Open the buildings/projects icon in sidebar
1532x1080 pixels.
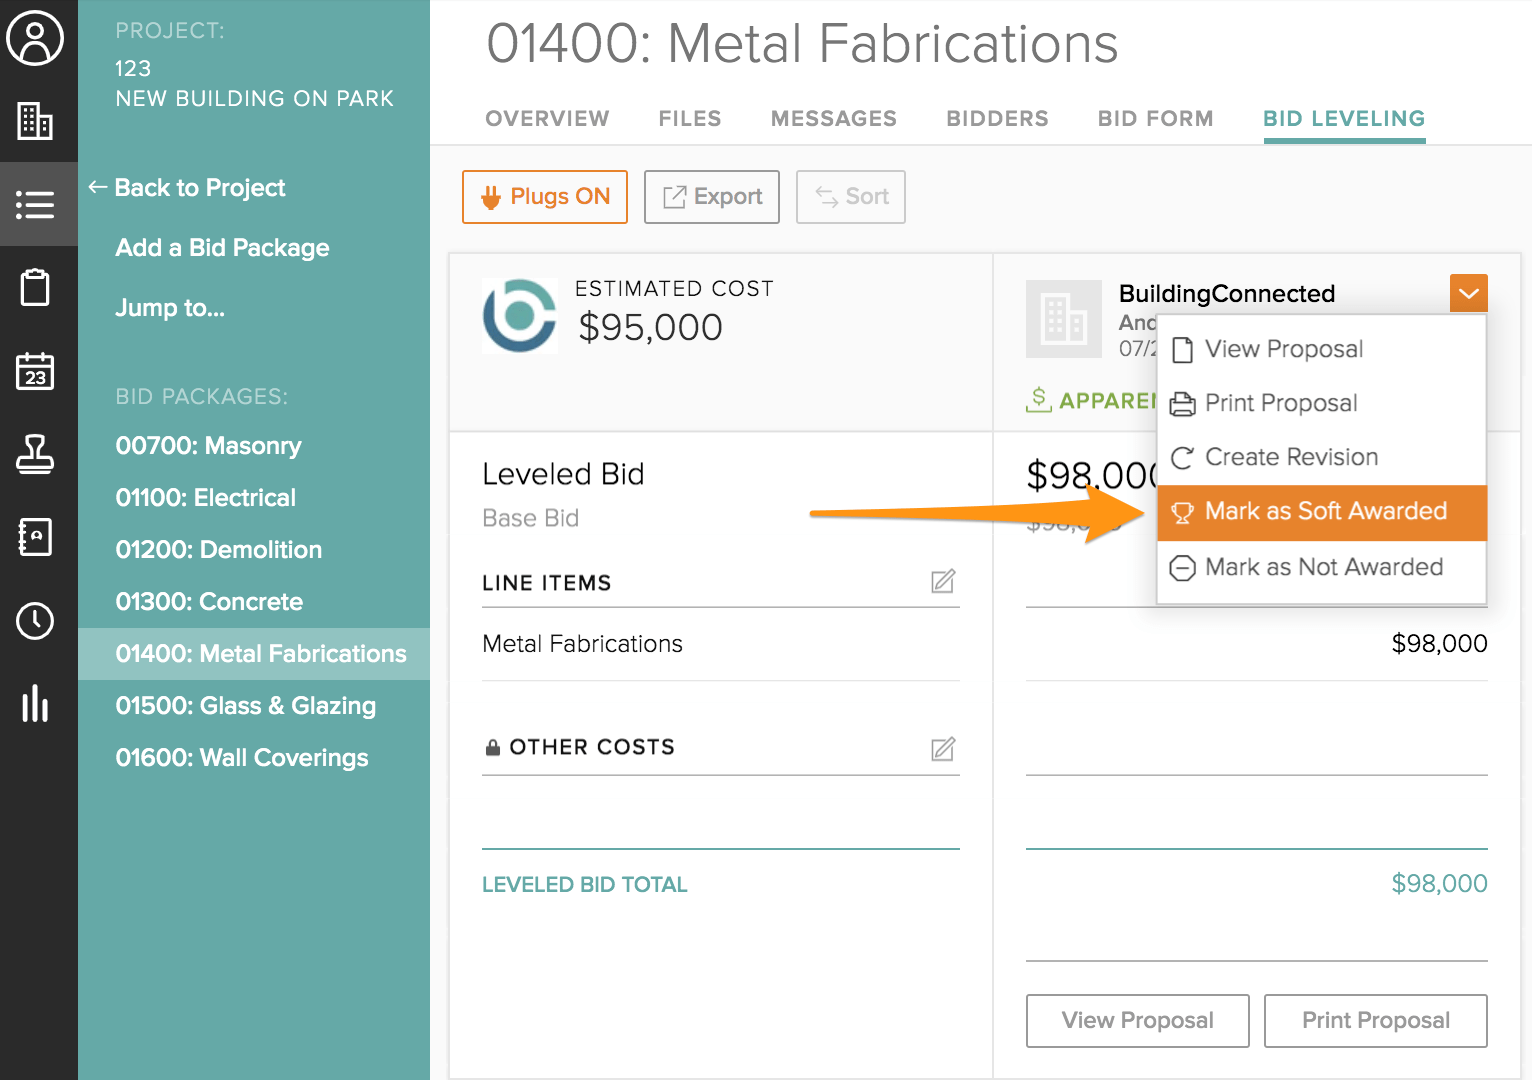[37, 120]
